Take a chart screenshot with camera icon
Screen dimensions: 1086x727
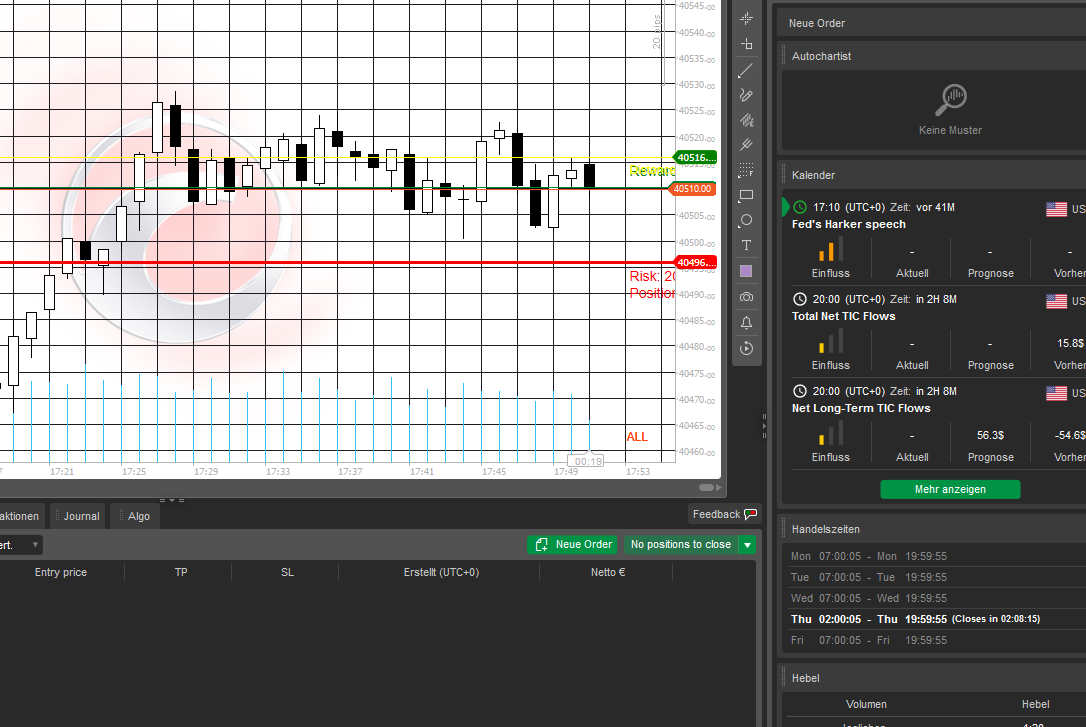coord(746,297)
